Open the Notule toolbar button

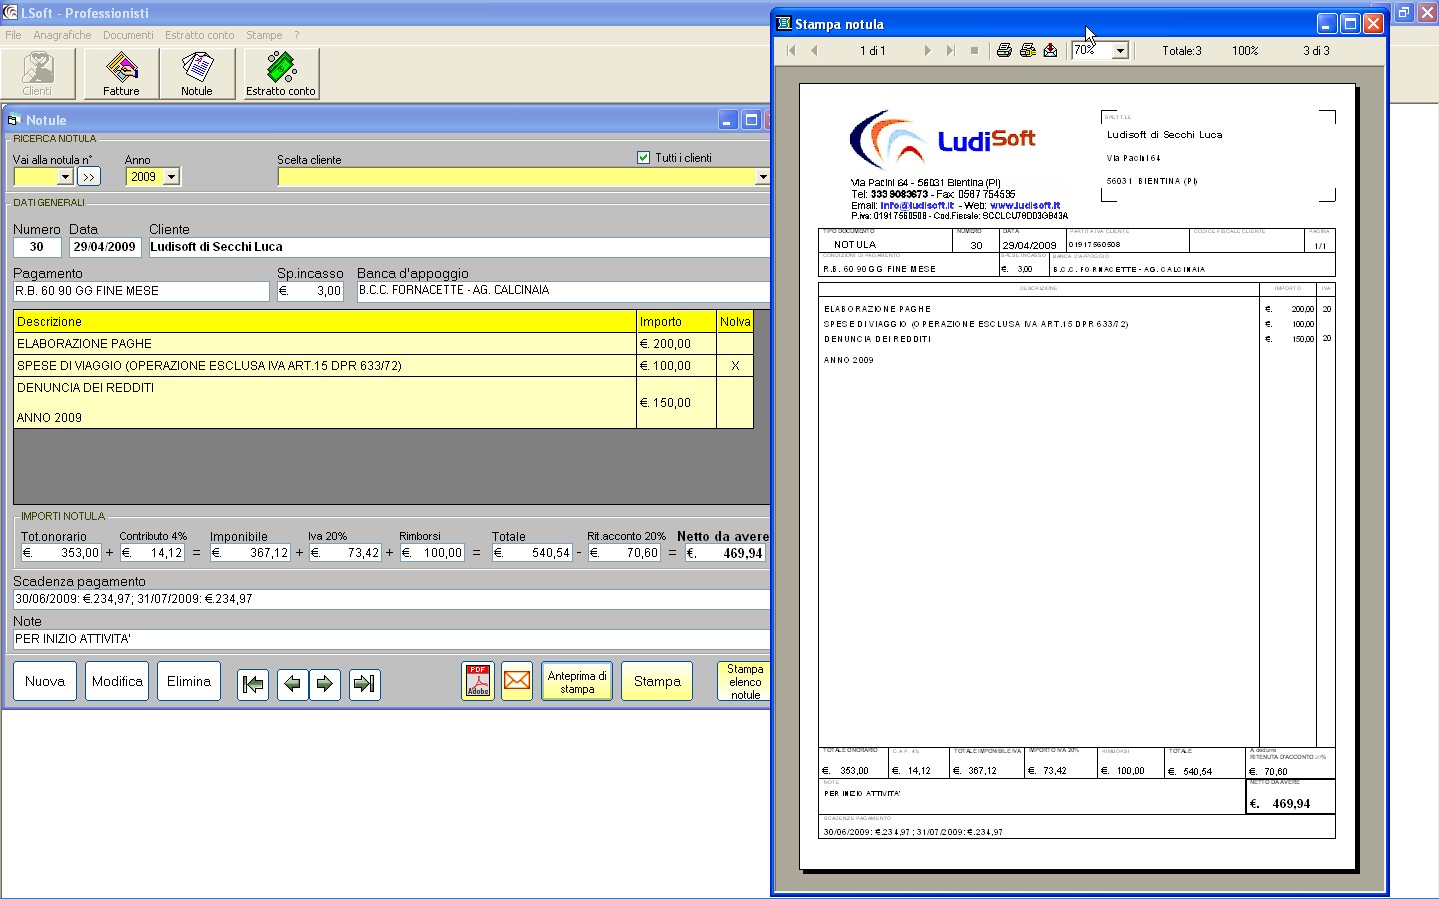(x=197, y=73)
